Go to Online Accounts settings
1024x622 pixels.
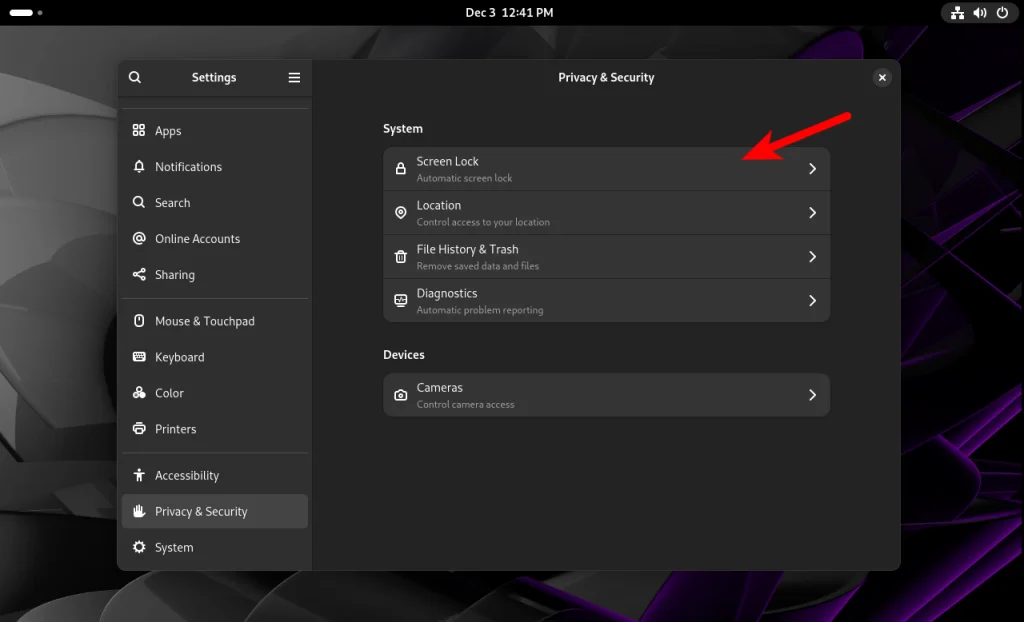point(215,238)
